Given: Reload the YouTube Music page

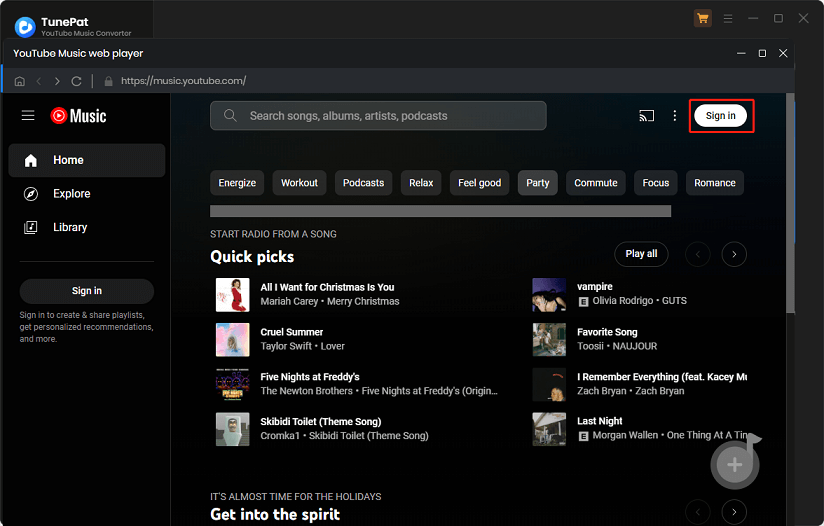Looking at the screenshot, I should coord(76,81).
